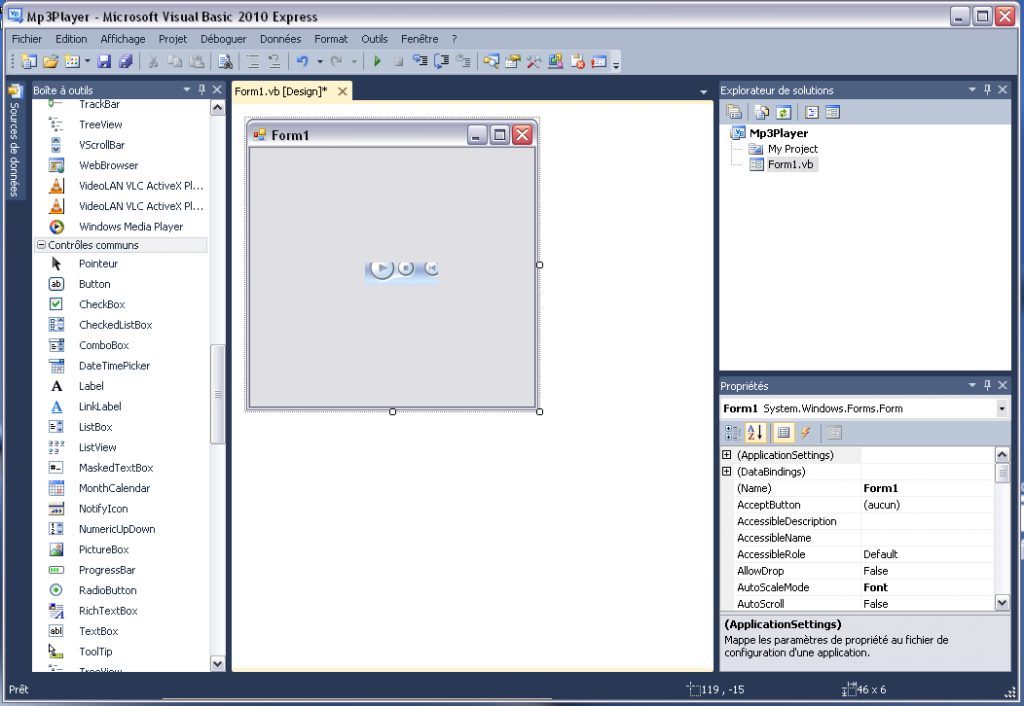Pin the Propriétés panel with auto-hide
This screenshot has height=706, width=1024.
[987, 385]
